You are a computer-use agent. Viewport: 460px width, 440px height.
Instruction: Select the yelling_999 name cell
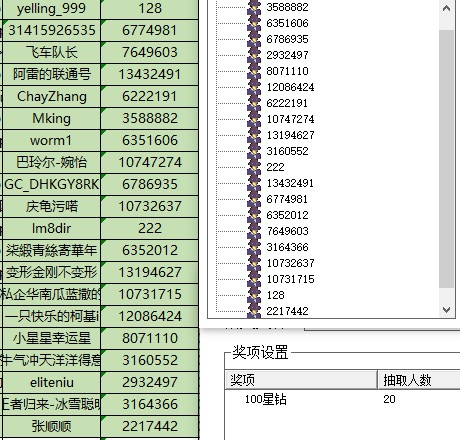tap(51, 9)
